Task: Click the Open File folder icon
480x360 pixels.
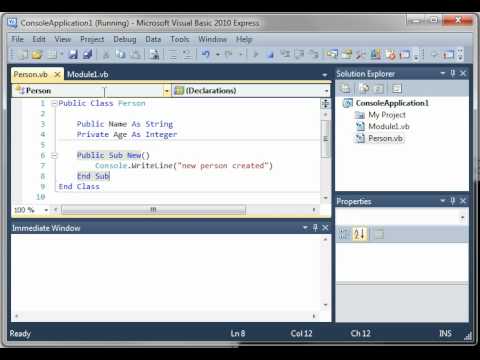Action: click(37, 54)
